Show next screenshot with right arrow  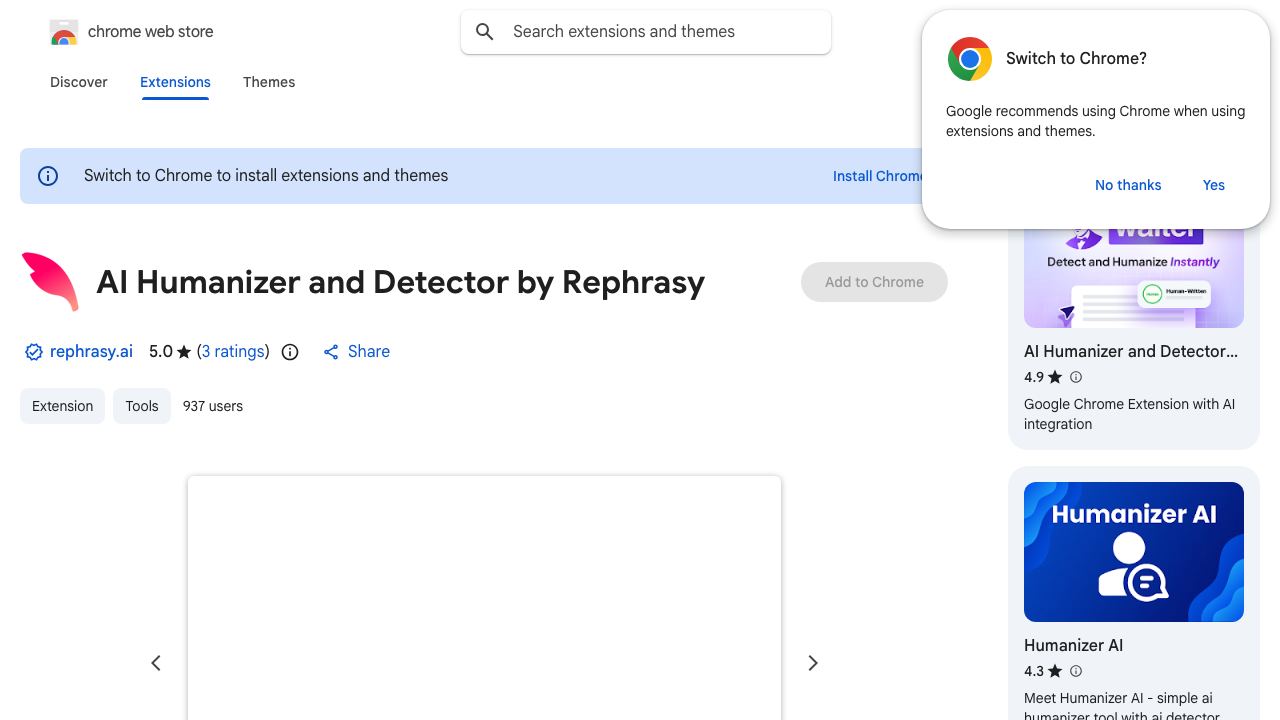[x=813, y=663]
